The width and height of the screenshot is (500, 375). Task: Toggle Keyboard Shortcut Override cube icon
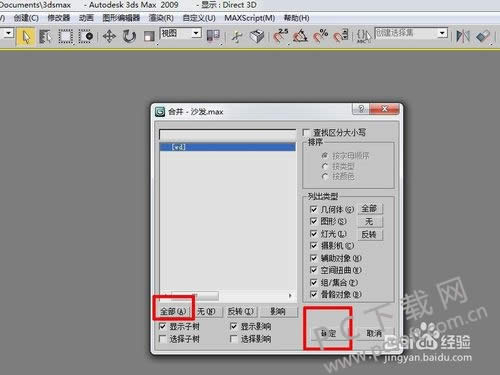(x=257, y=36)
